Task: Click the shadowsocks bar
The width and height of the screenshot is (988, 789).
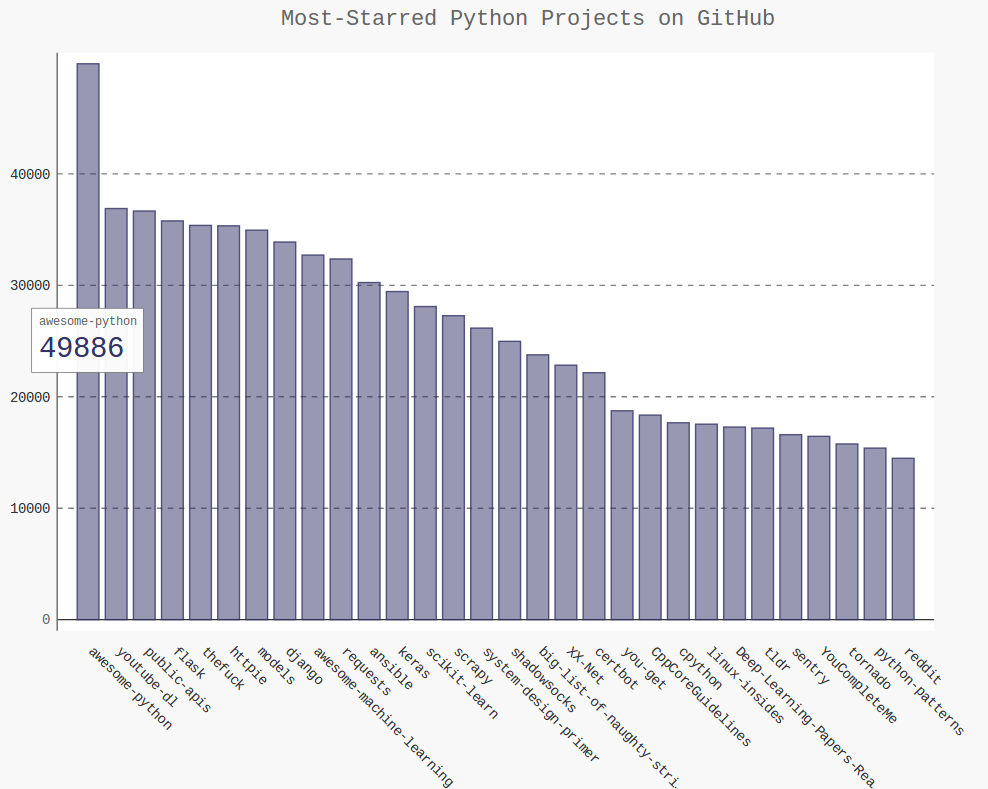Action: (510, 480)
